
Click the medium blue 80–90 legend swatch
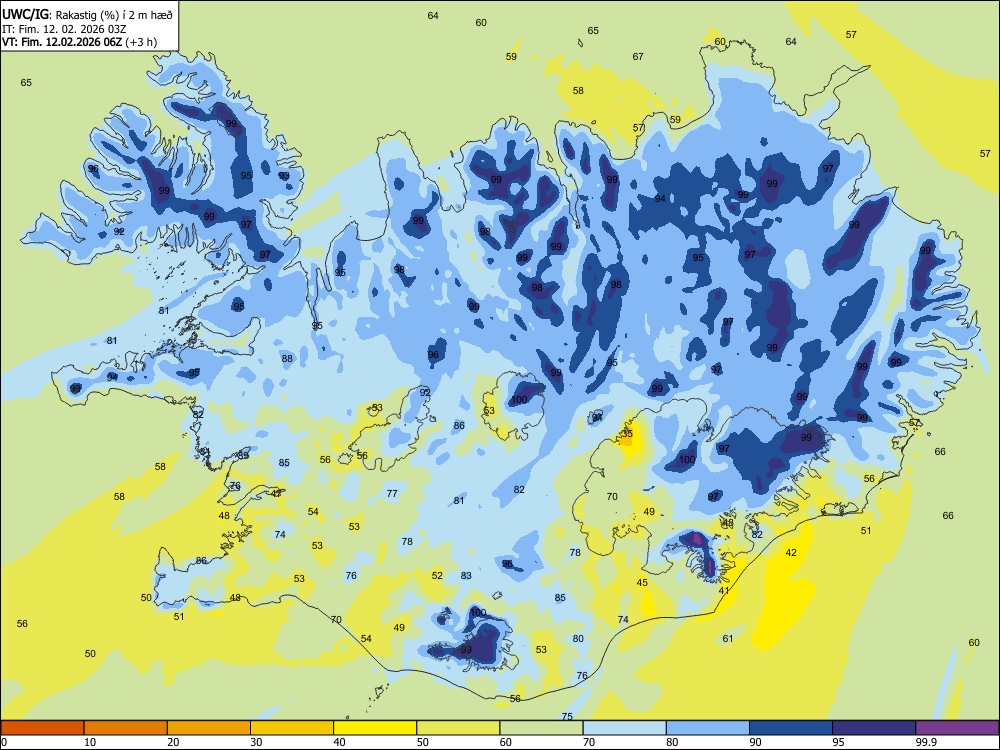click(708, 728)
